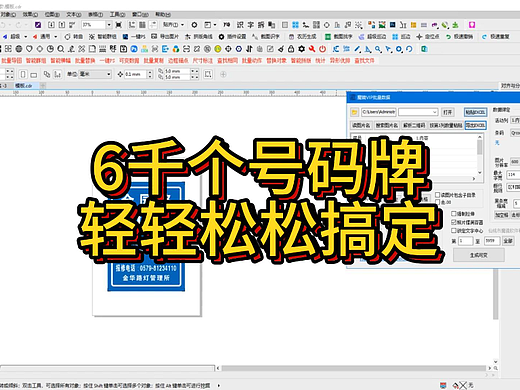
Task: Increase the nudge distance stepper
Action: coord(150,72)
